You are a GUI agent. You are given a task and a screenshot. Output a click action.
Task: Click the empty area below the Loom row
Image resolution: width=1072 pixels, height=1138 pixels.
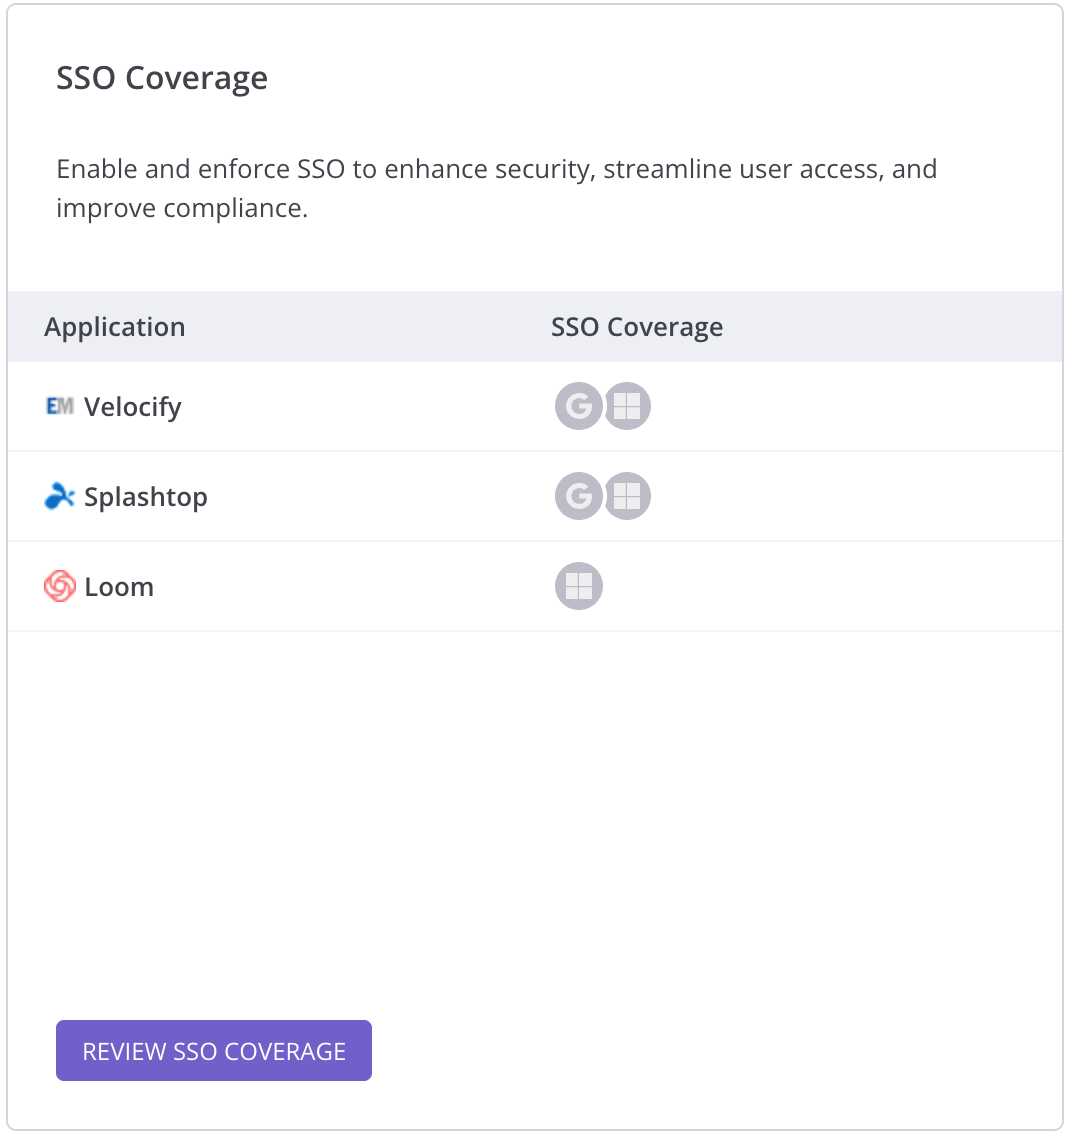[x=535, y=800]
